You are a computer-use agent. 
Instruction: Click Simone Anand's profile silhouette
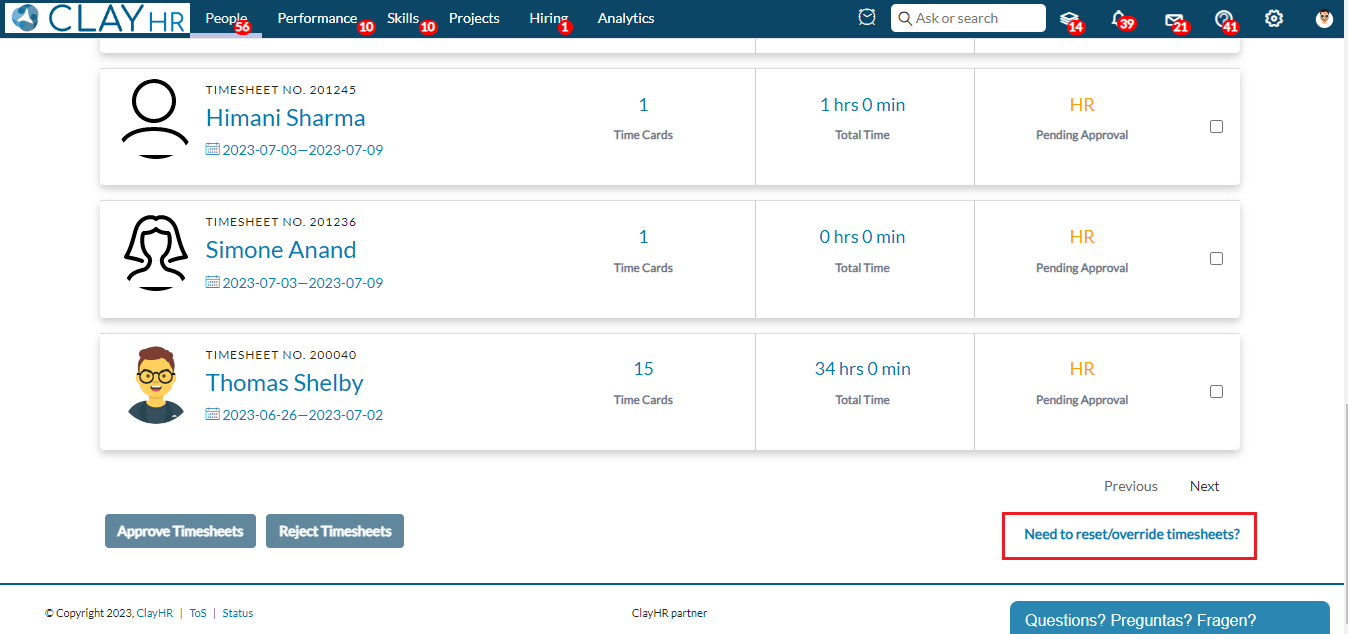[155, 252]
